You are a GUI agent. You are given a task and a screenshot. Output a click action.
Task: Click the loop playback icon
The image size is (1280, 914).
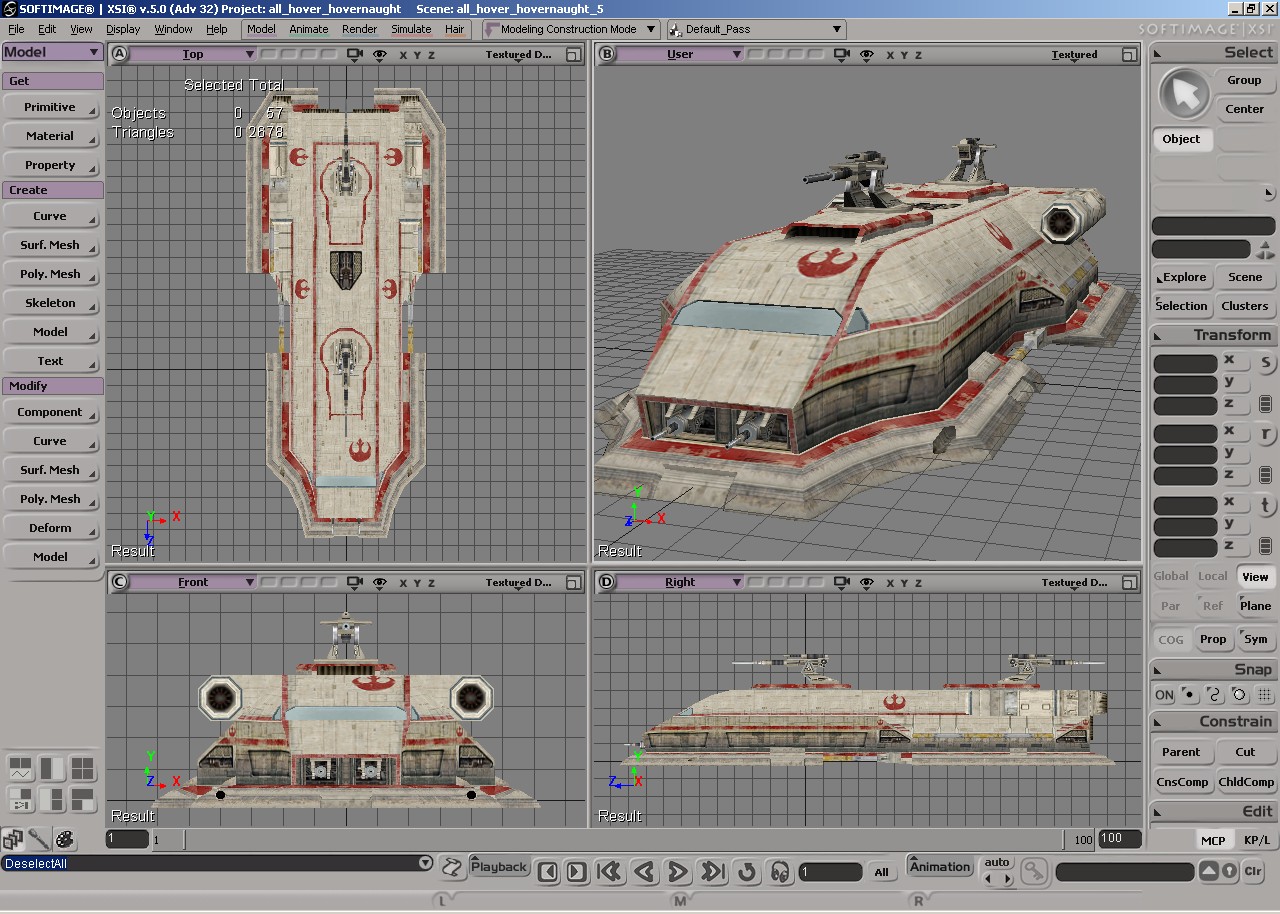pyautogui.click(x=747, y=872)
